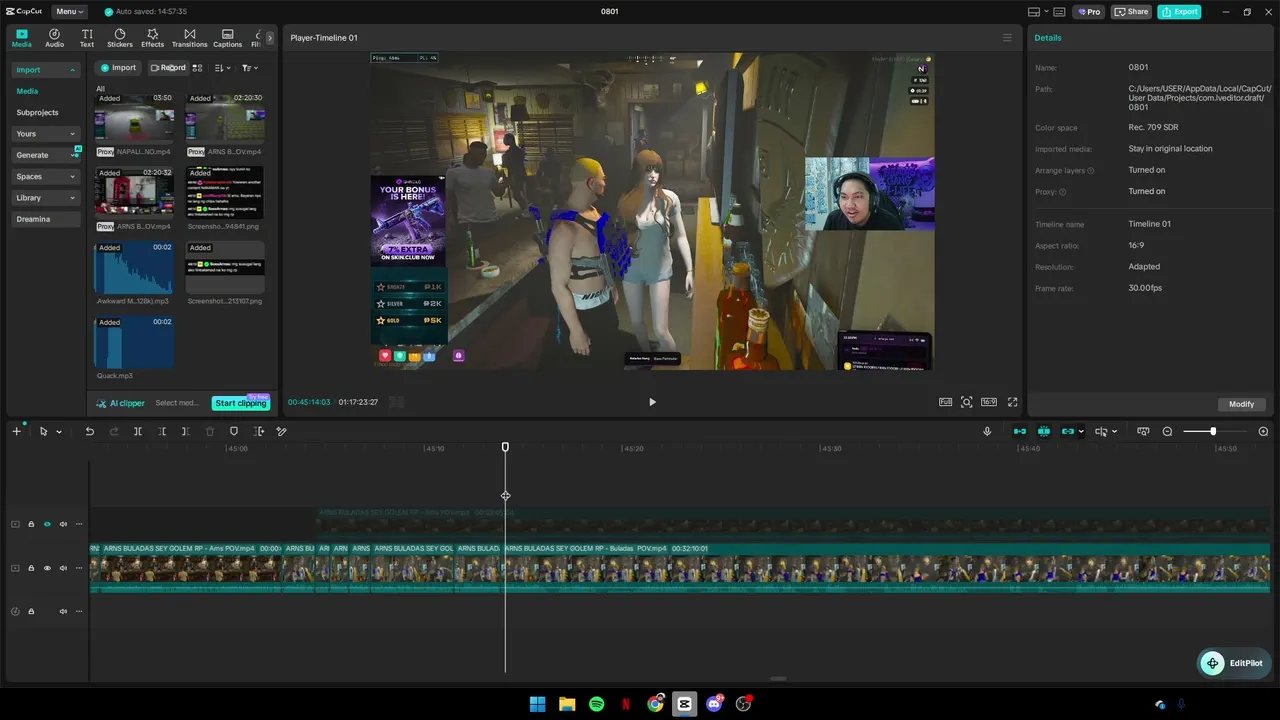
Task: Toggle auto snapping in timeline
Action: 1044,431
